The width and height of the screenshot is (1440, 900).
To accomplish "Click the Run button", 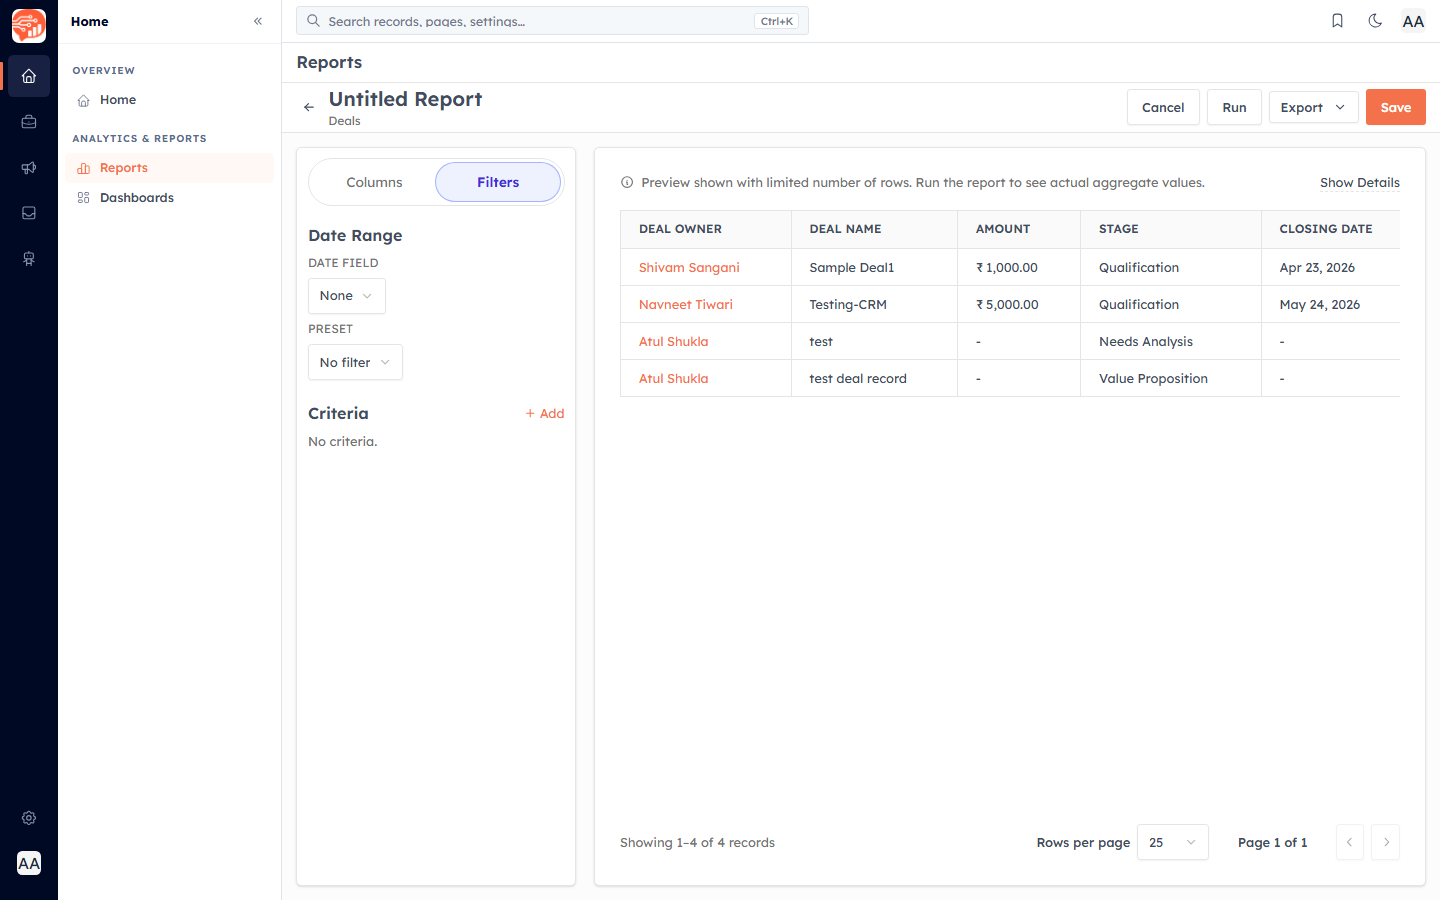I will (1234, 107).
